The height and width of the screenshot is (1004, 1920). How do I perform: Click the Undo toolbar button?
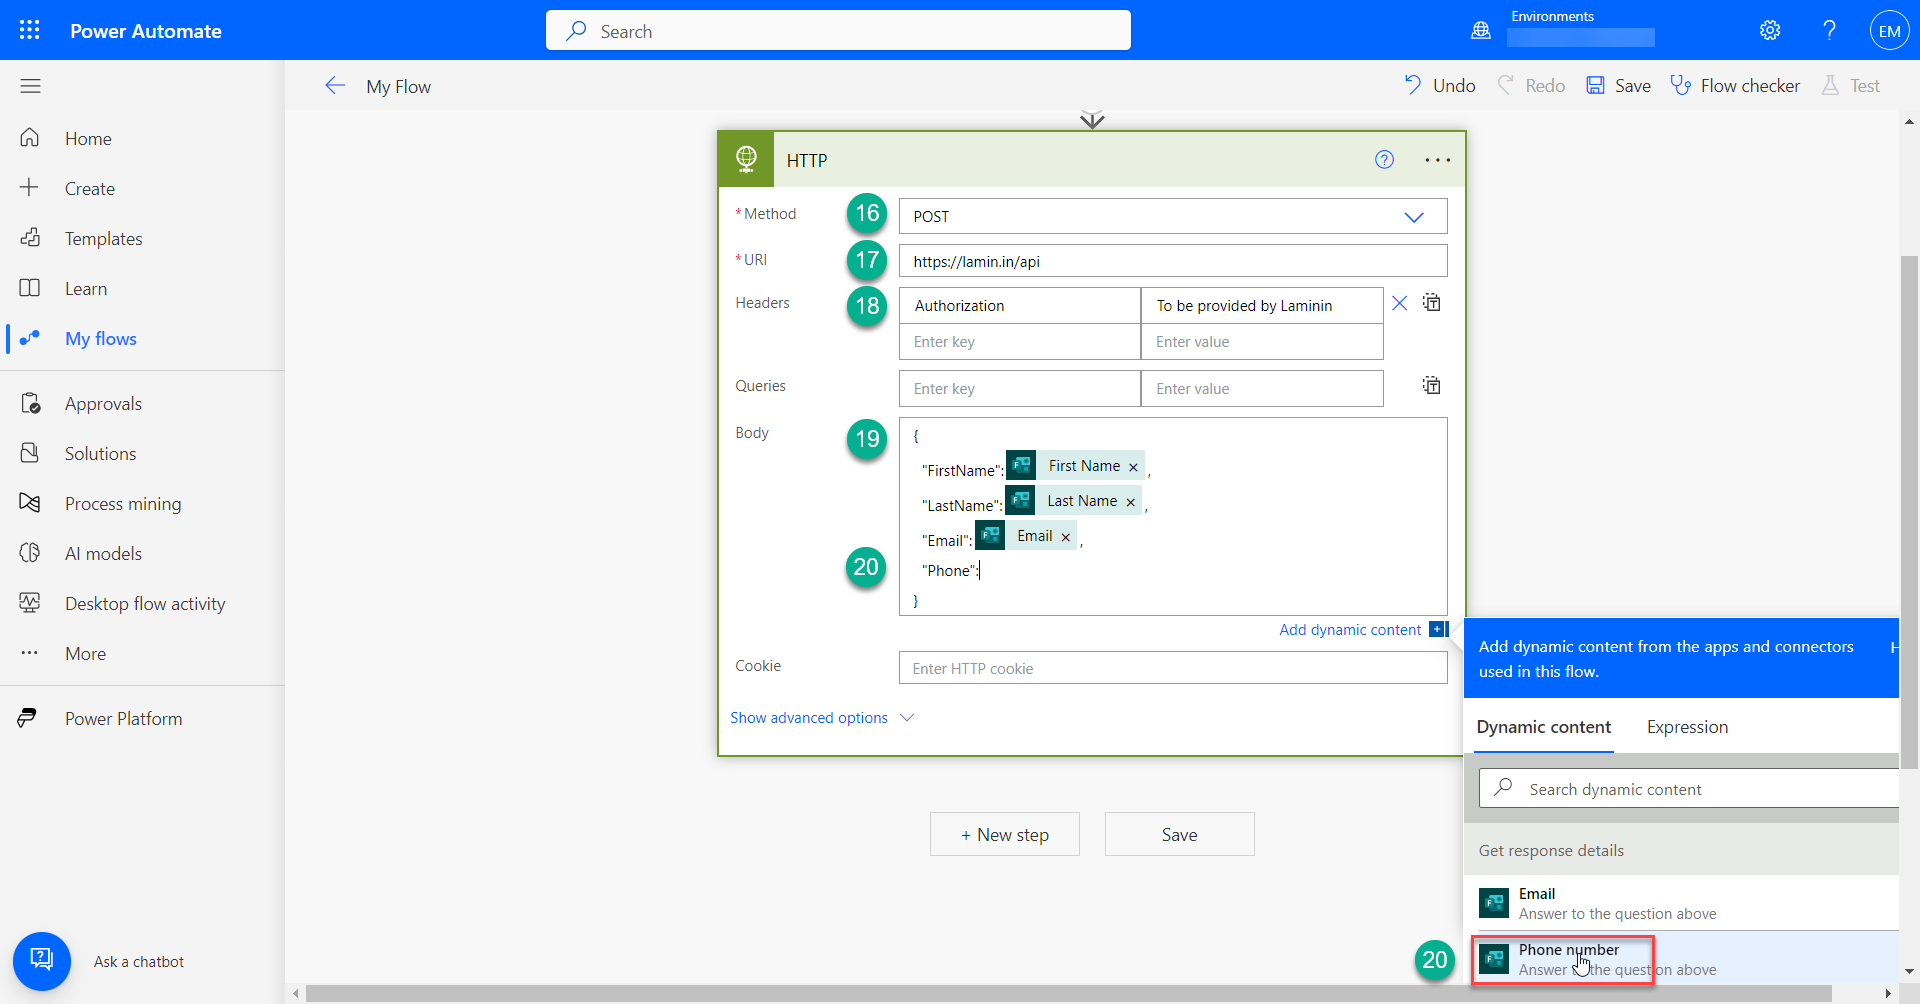(1439, 86)
